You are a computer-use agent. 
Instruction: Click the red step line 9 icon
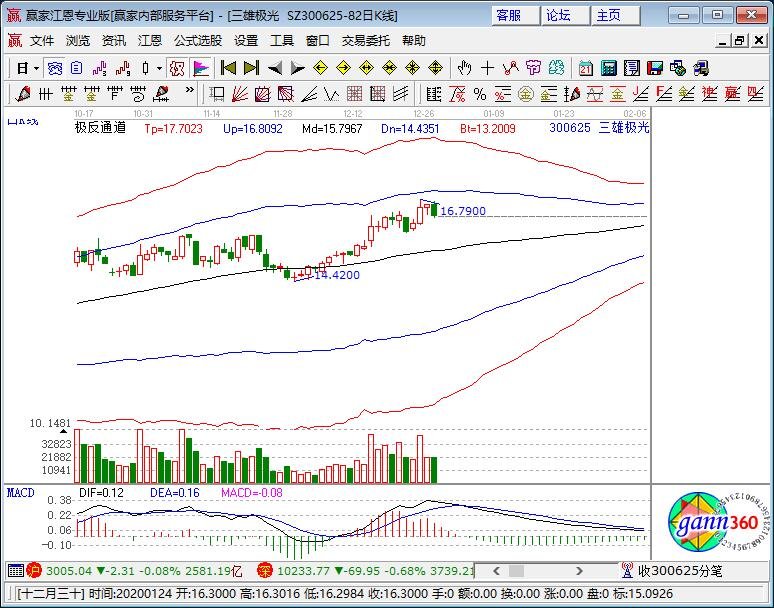tap(122, 68)
